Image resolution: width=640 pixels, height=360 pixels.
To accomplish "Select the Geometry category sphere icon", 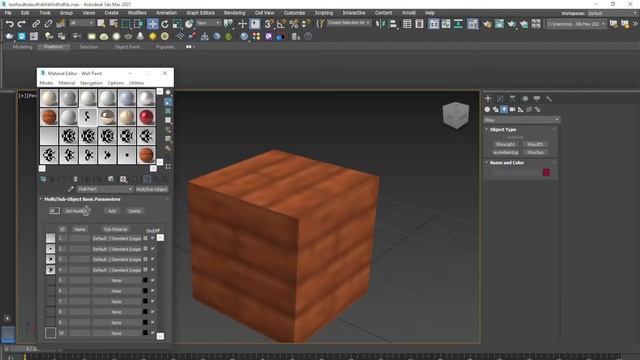I will (487, 109).
